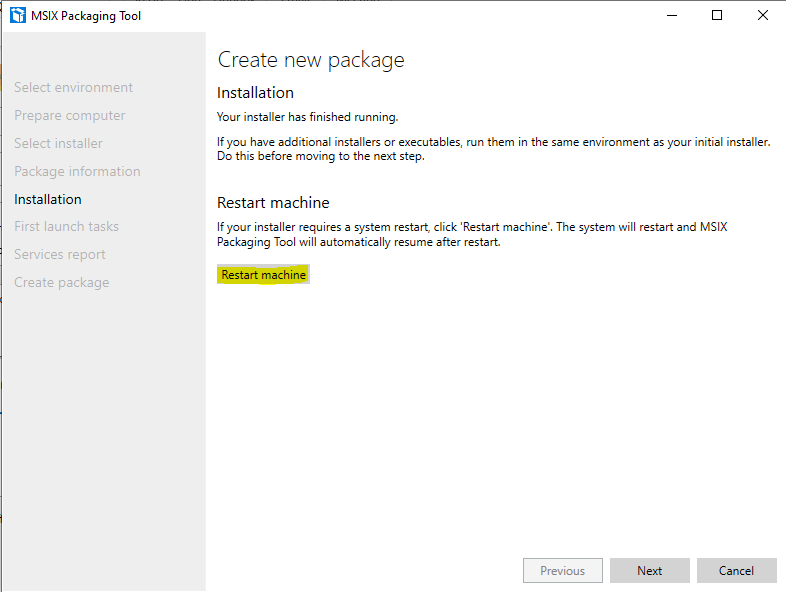
Task: Go to the 'Prepare computer' sidebar step
Action: click(70, 116)
